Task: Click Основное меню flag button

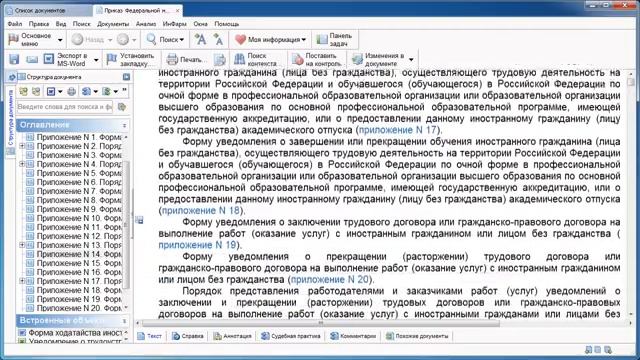Action: [31, 40]
